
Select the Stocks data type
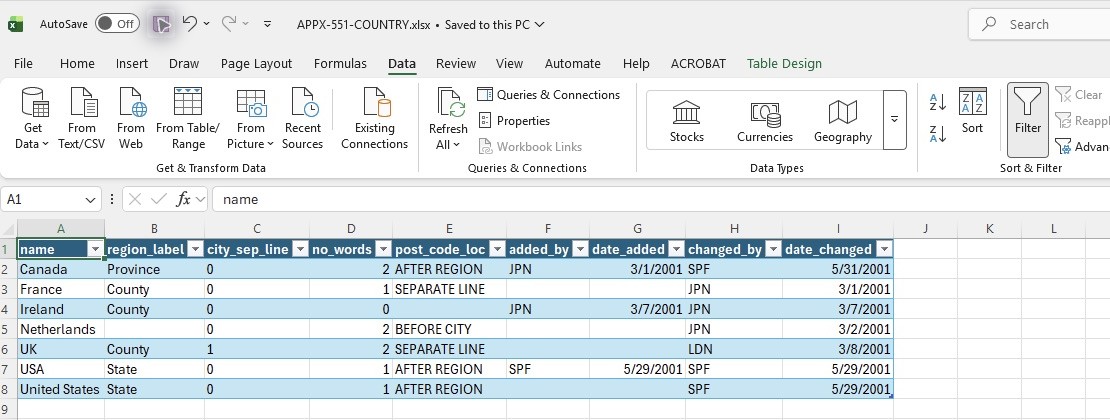click(687, 120)
